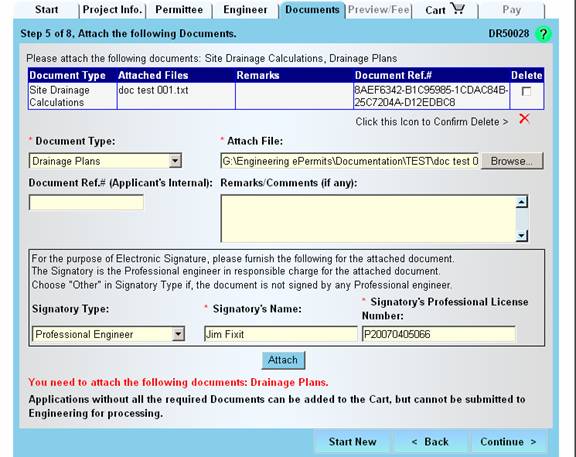Screen dimensions: 576x457
Task: Click the Browse... button
Action: (x=512, y=161)
